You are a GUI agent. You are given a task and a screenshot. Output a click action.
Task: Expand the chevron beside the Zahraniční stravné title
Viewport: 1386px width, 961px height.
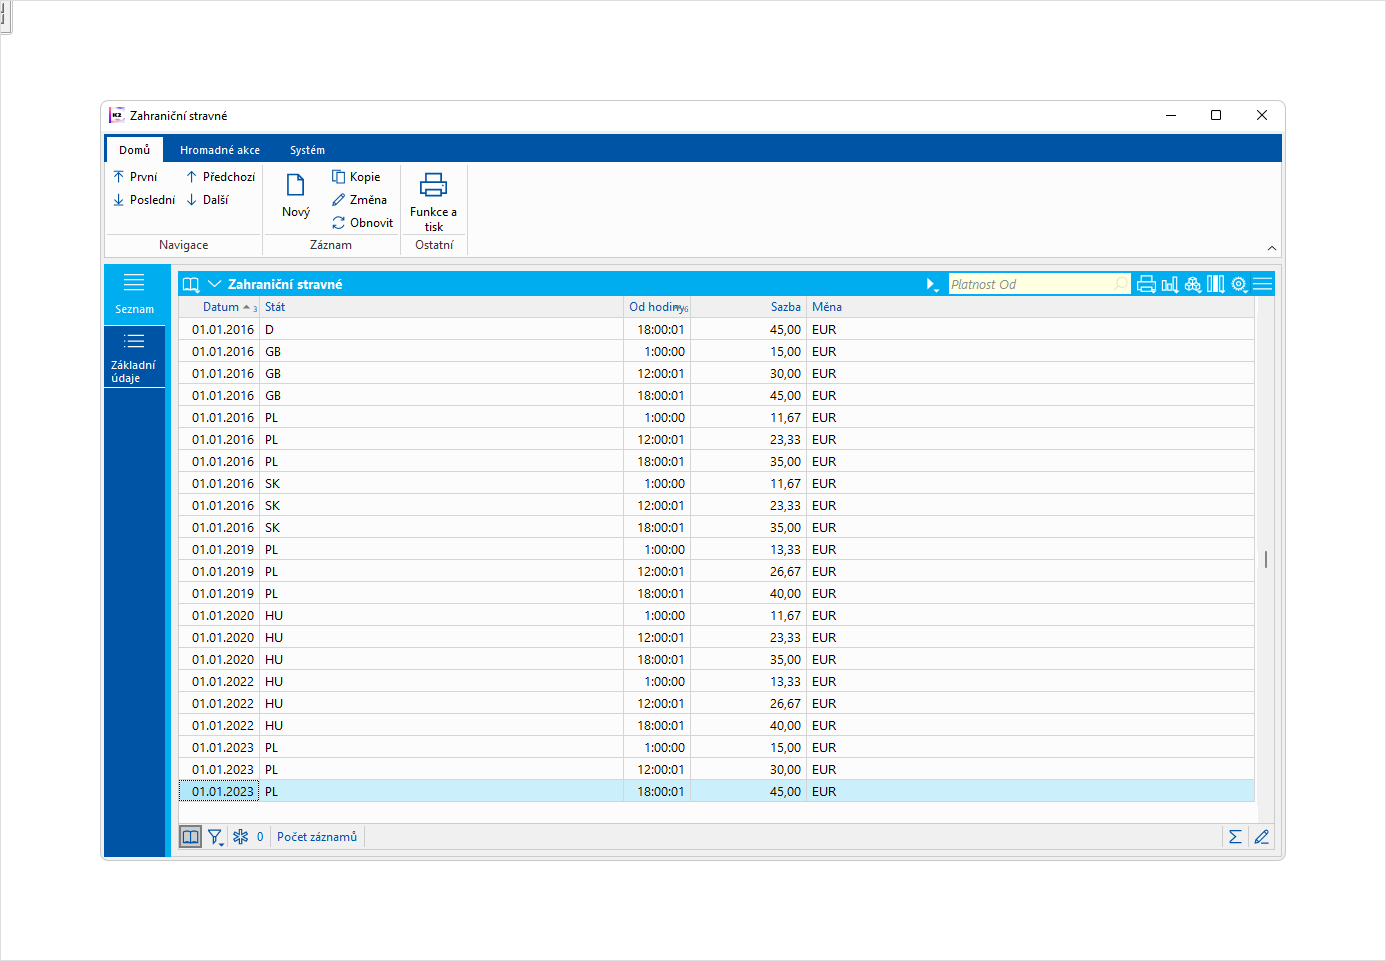click(214, 285)
